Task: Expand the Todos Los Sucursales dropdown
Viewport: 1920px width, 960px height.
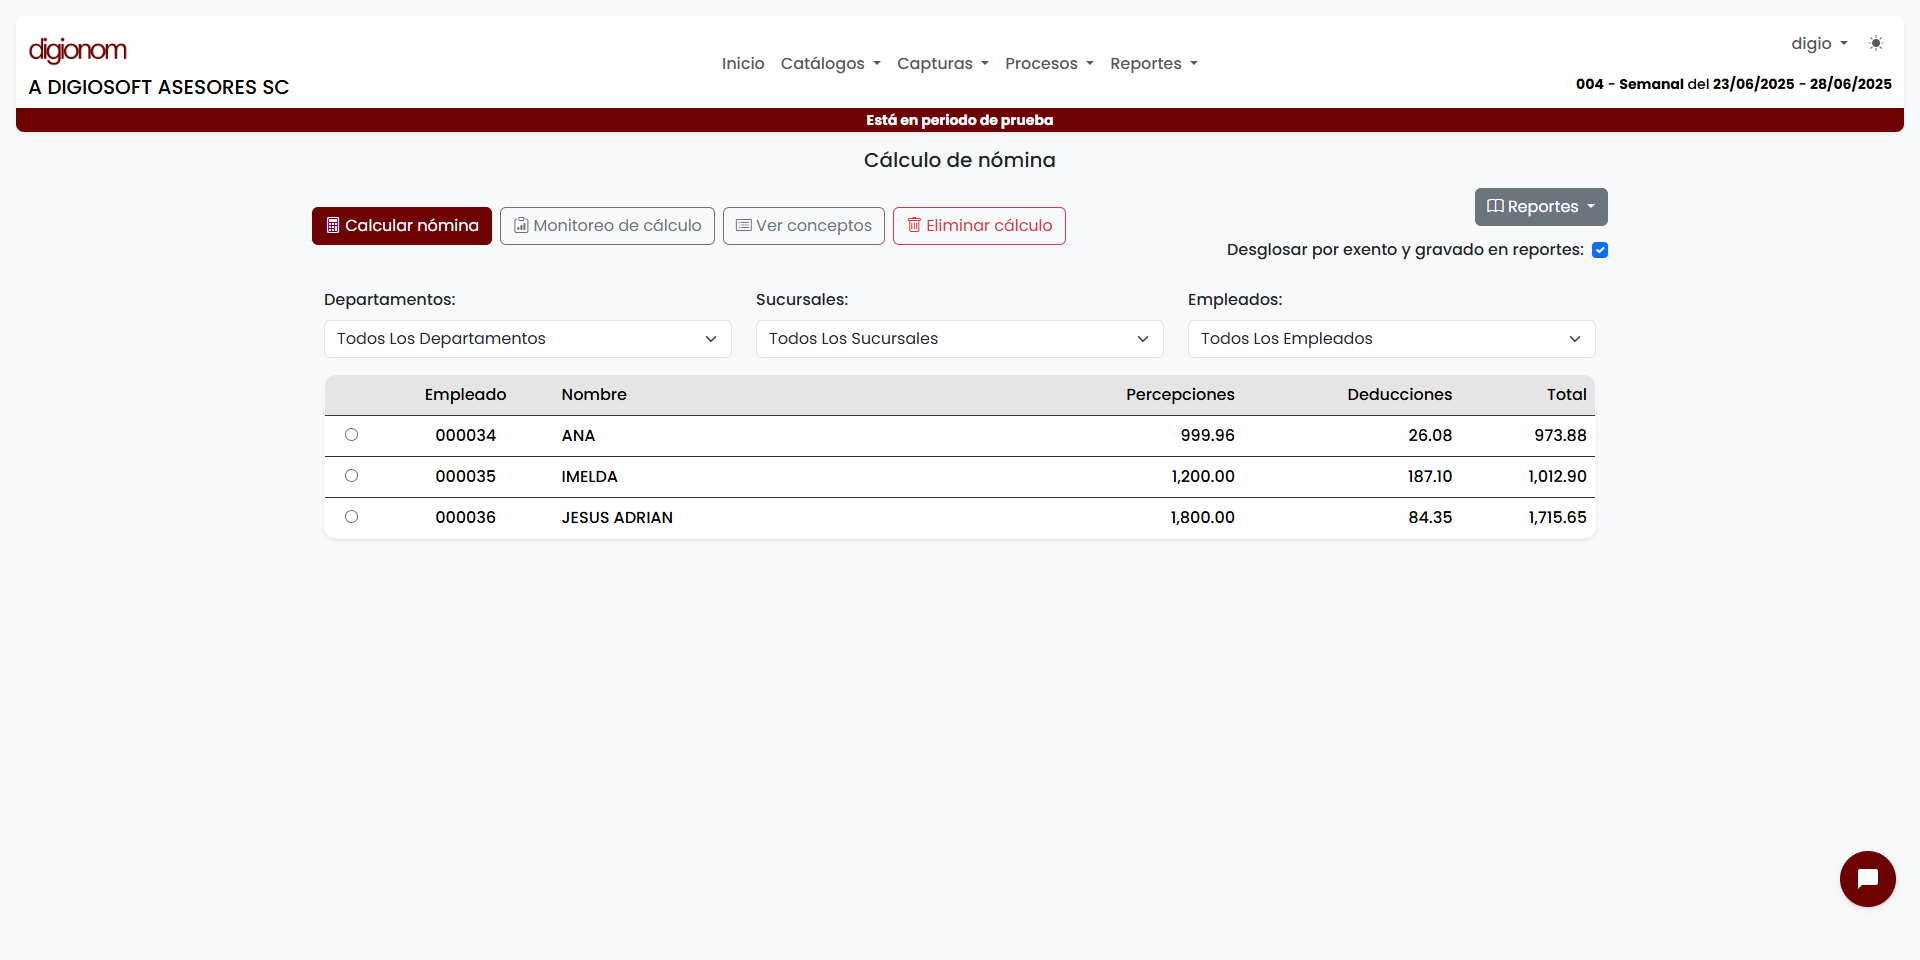Action: click(959, 339)
